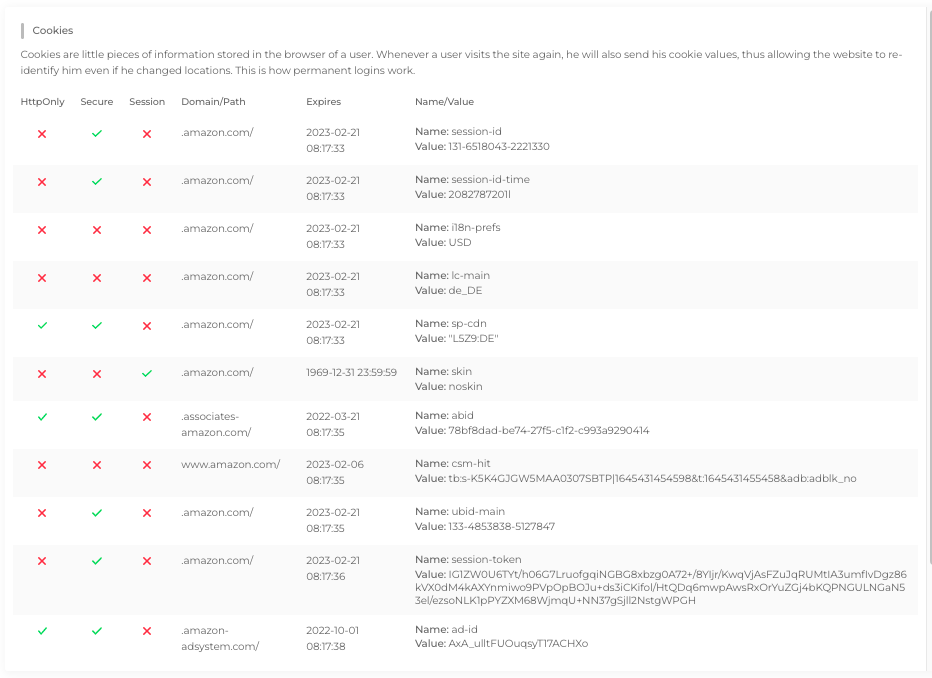The image size is (932, 678).
Task: Click the Secure green check for session-id-time cookie
Action: coord(97,182)
